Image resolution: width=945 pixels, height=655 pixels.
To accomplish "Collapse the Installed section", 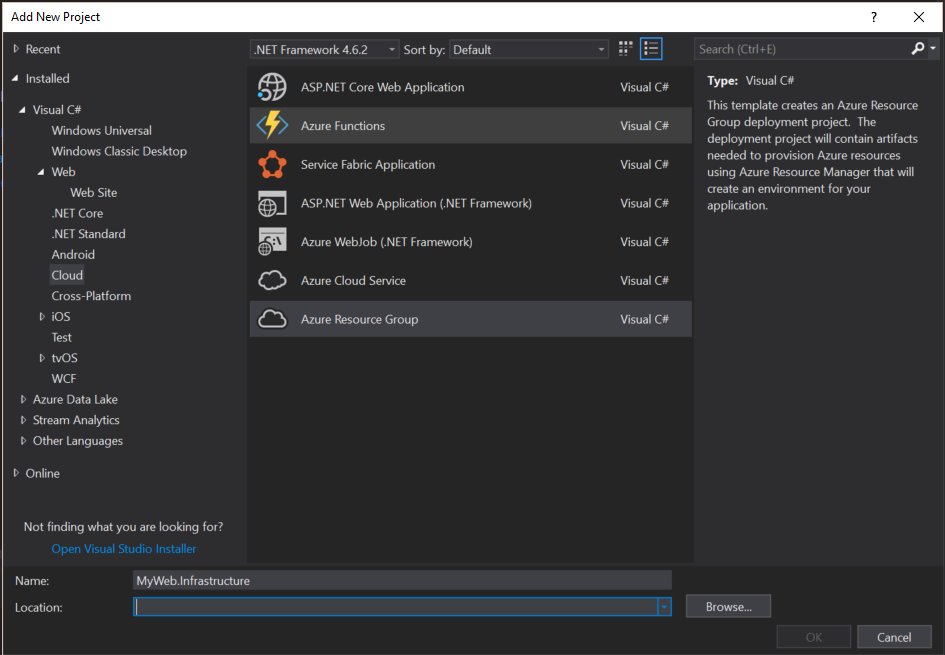I will pyautogui.click(x=15, y=78).
